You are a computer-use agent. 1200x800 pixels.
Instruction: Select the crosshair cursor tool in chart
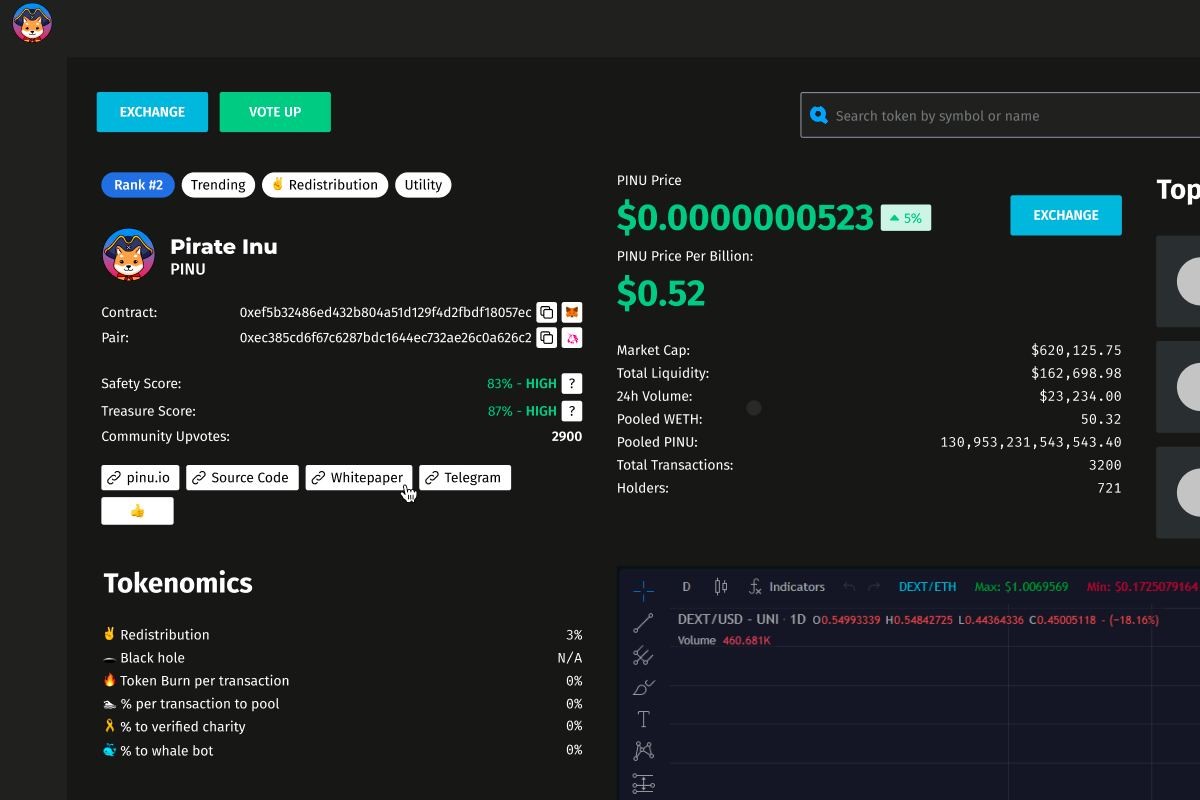point(643,590)
